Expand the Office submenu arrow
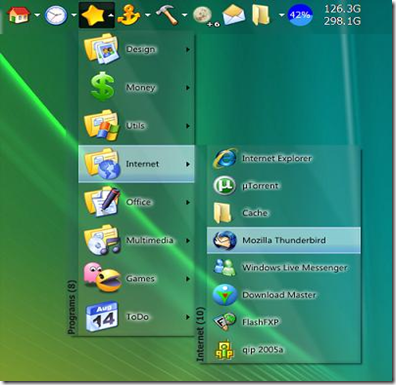 coord(188,202)
